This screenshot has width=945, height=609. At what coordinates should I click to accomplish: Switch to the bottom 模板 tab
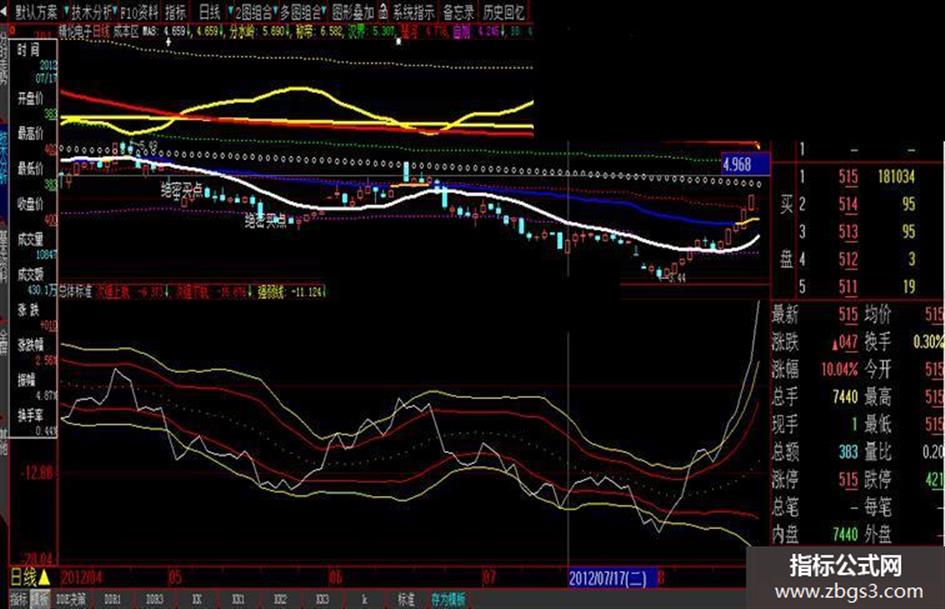click(40, 599)
